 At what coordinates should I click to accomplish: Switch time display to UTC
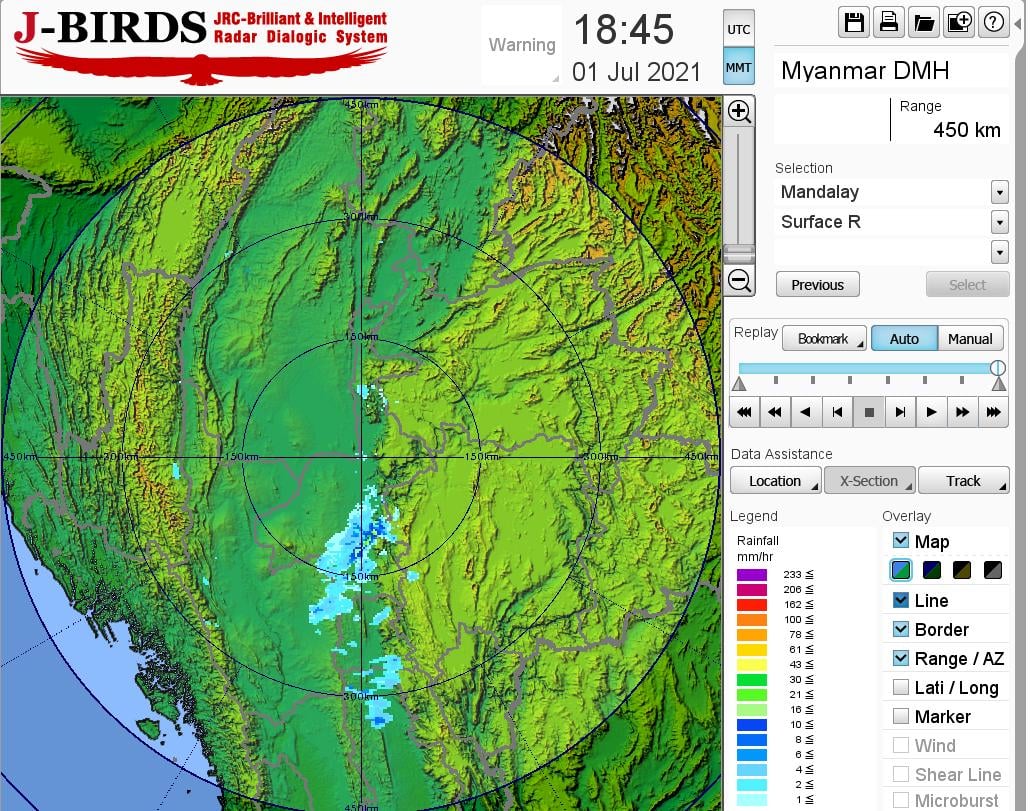[739, 30]
